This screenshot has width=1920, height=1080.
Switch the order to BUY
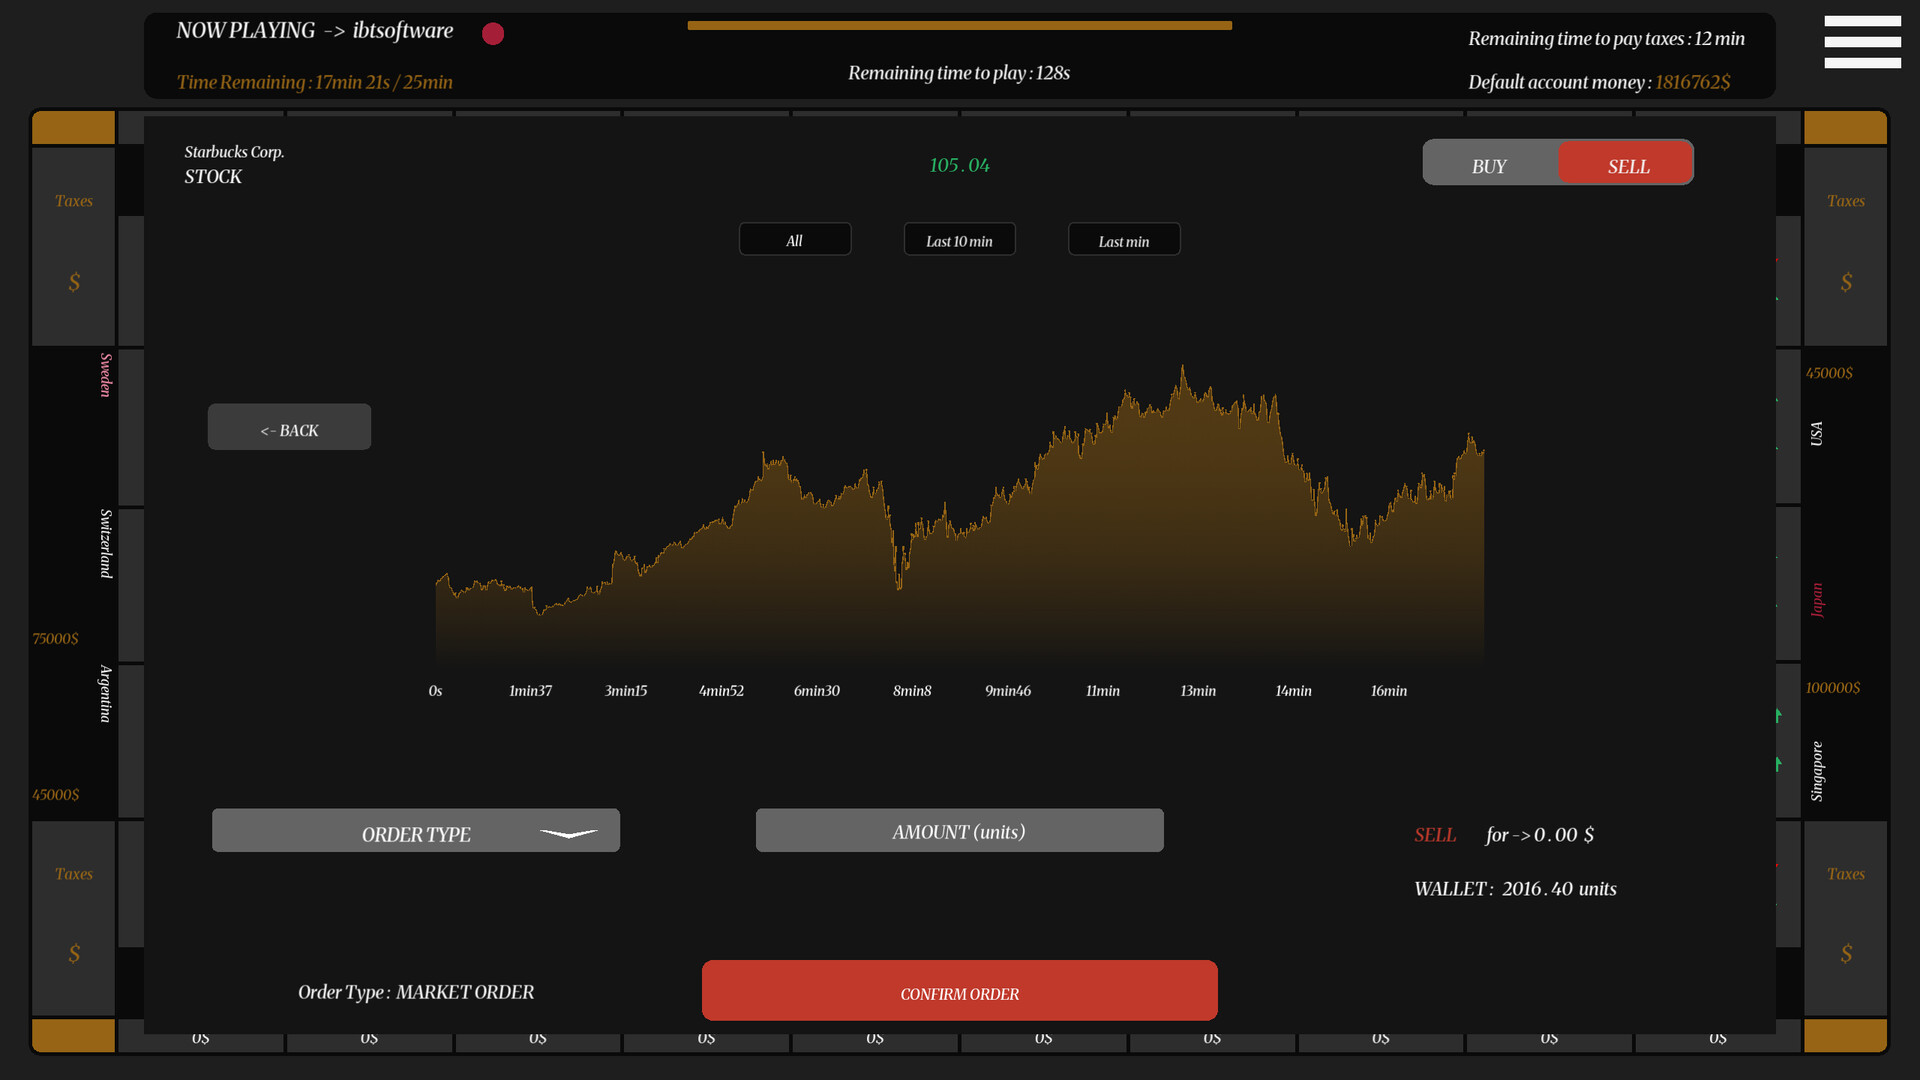[x=1489, y=162]
